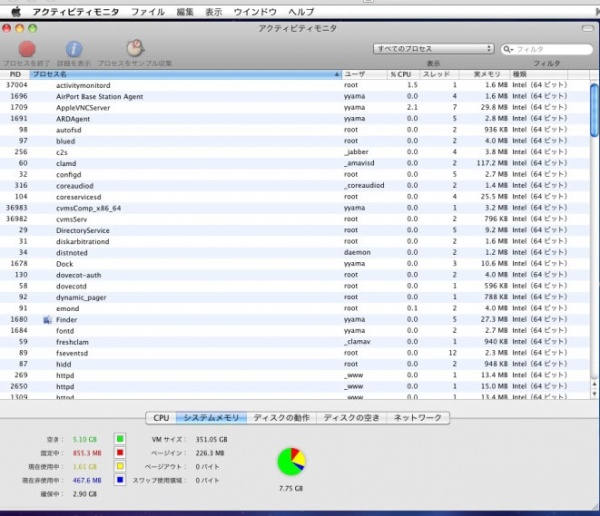Select the clamd process row

pyautogui.click(x=295, y=163)
